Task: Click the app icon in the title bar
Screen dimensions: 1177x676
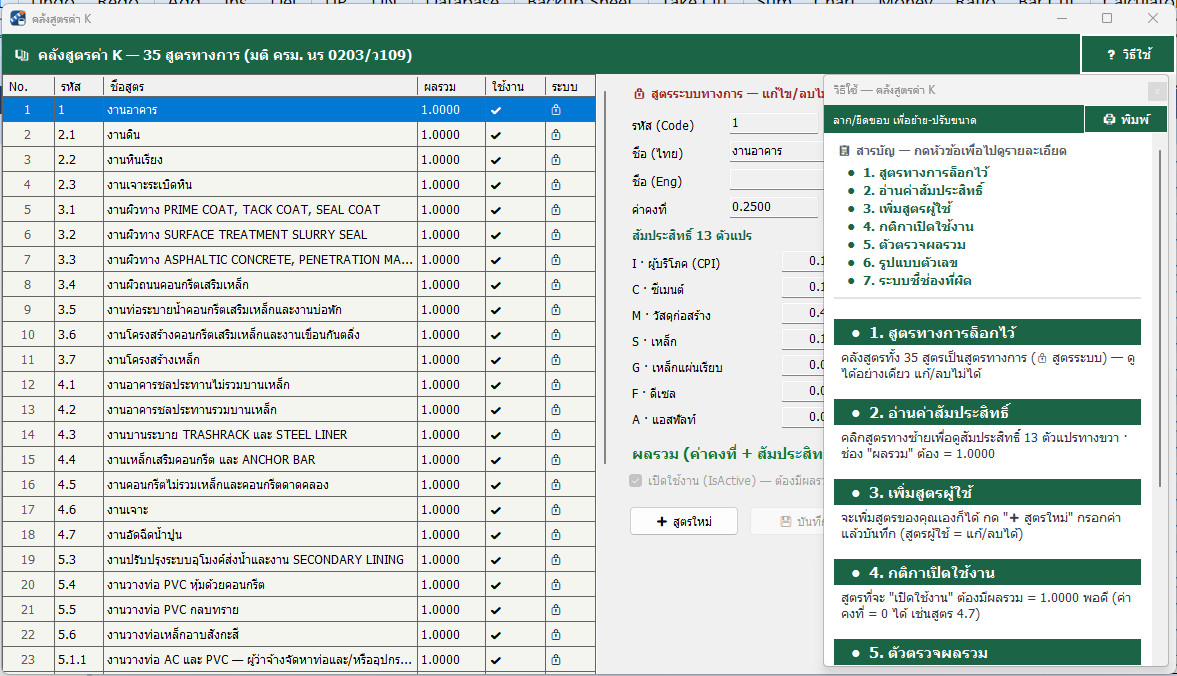Action: coord(18,18)
